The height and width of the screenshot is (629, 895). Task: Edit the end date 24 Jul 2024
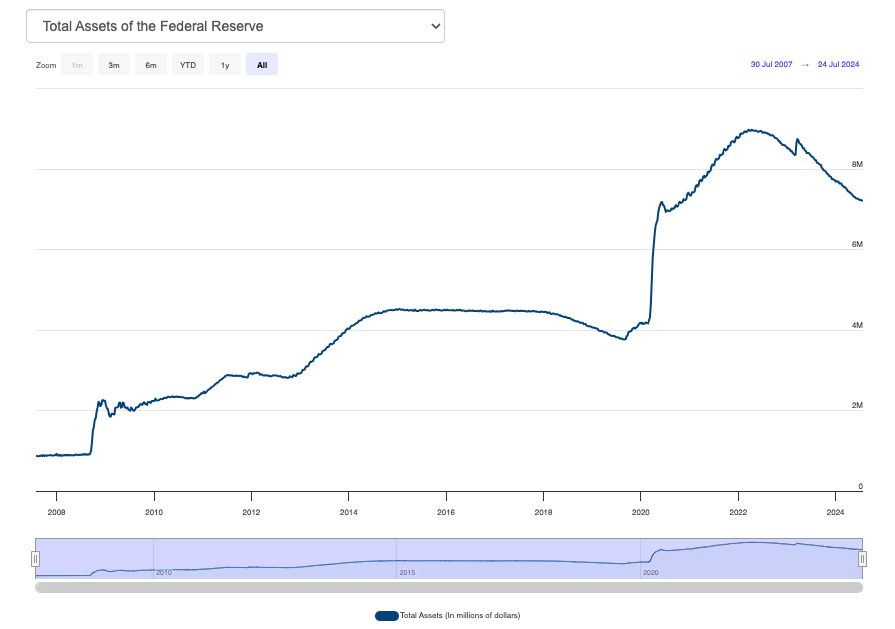838,65
